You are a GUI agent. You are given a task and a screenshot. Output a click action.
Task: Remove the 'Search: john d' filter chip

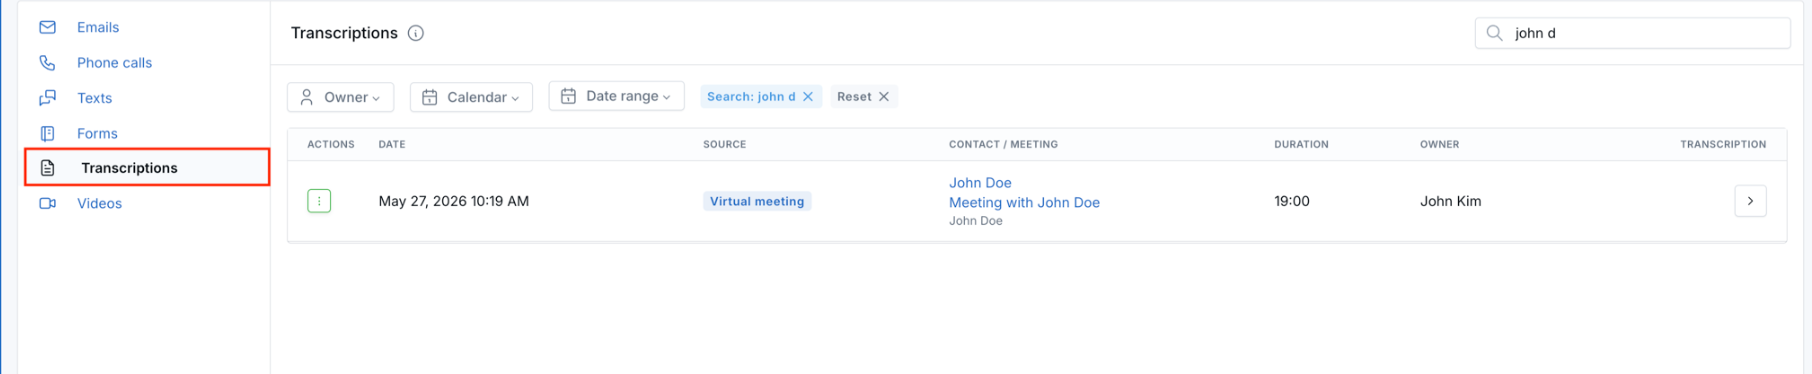click(x=808, y=97)
